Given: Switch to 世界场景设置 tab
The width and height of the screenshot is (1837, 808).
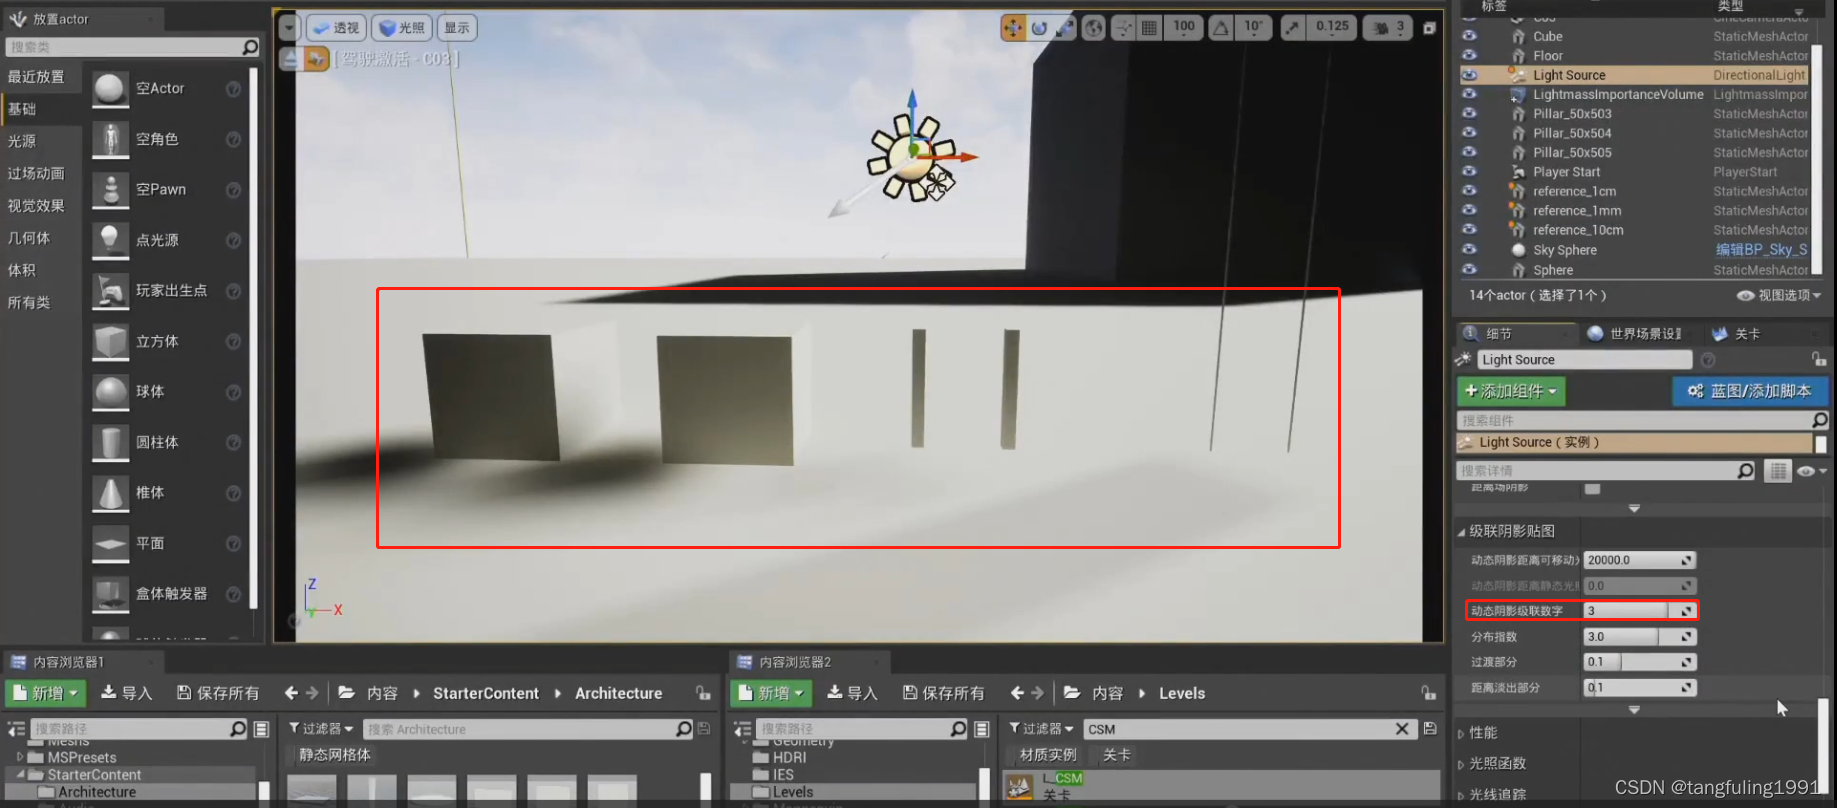Looking at the screenshot, I should (1636, 334).
